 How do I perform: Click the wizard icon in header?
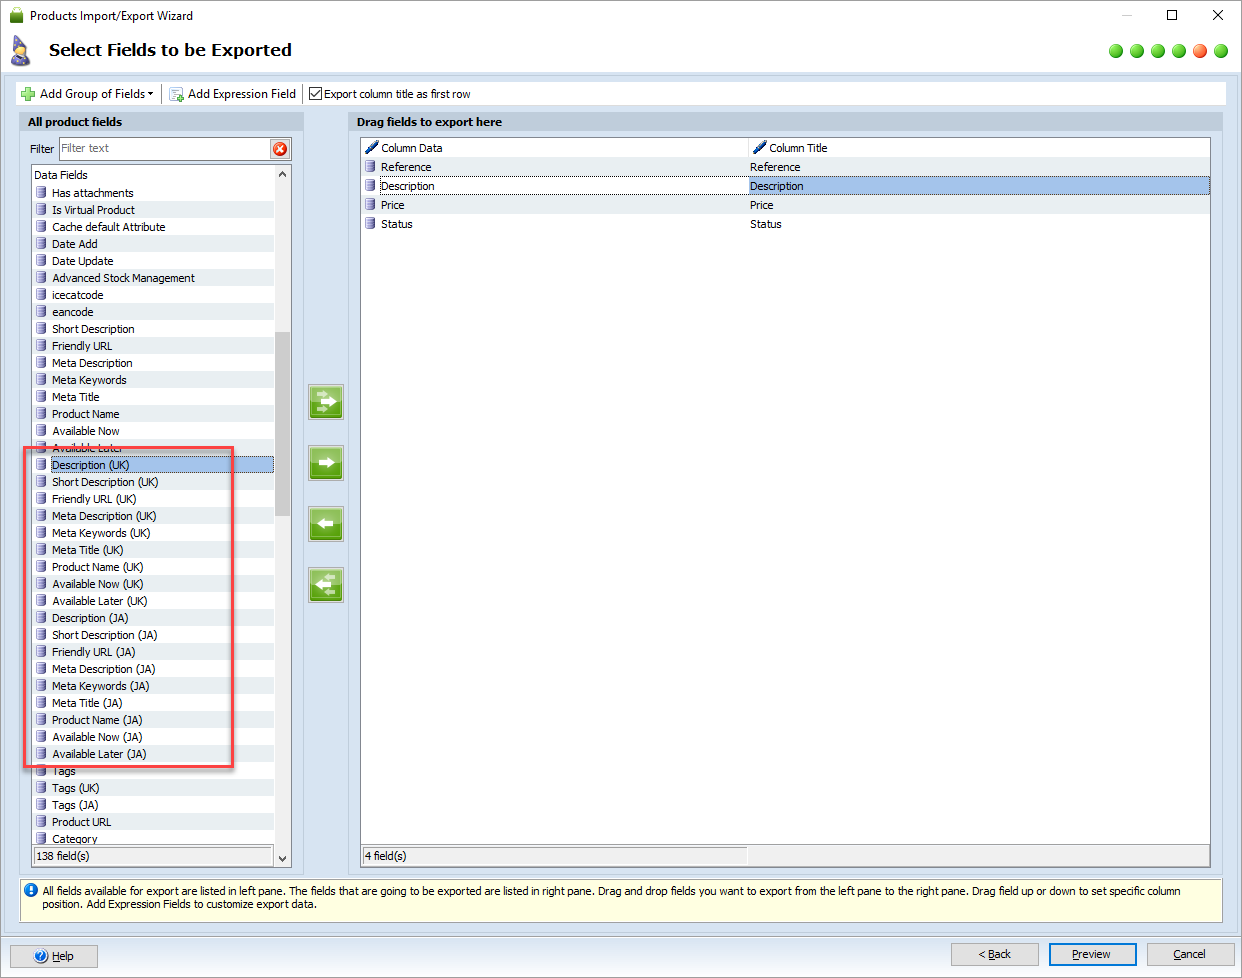(20, 50)
